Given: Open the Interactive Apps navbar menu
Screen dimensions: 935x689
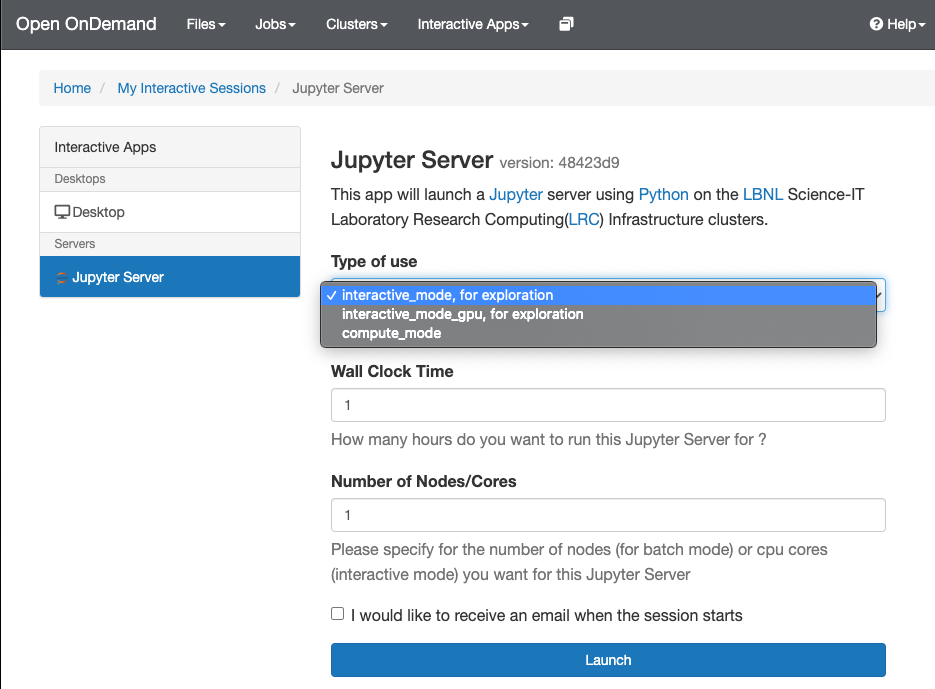Looking at the screenshot, I should pyautogui.click(x=472, y=24).
